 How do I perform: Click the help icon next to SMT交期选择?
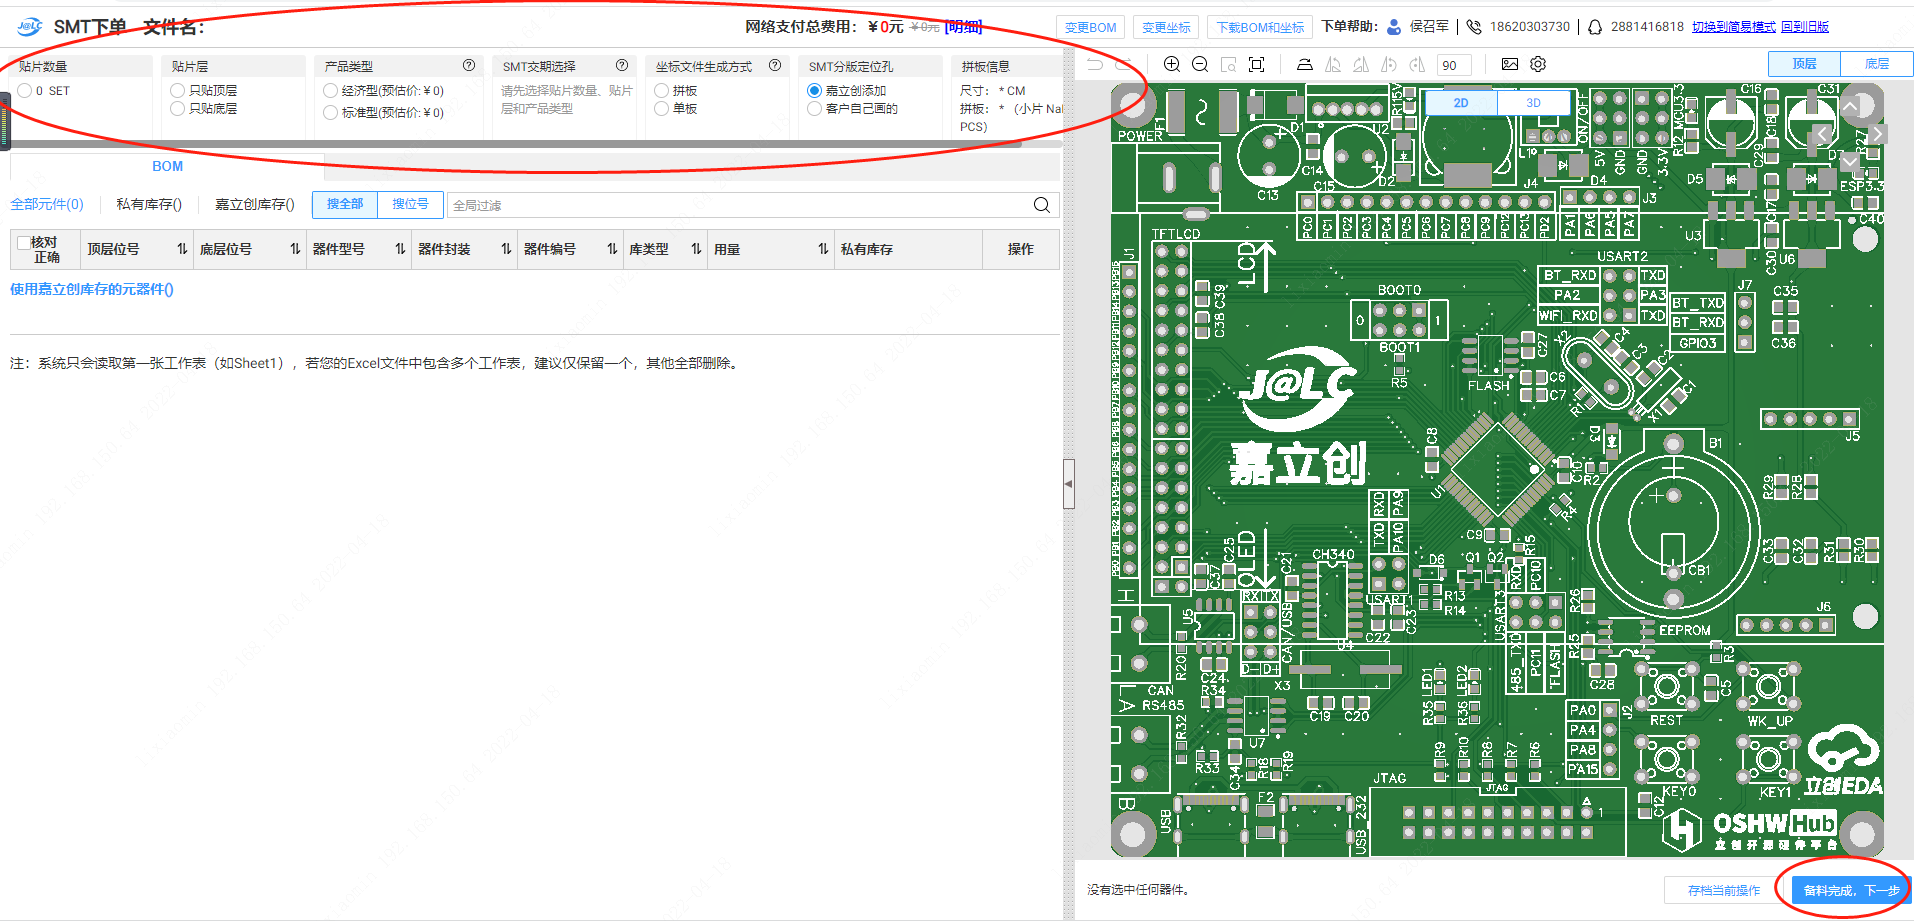click(622, 66)
